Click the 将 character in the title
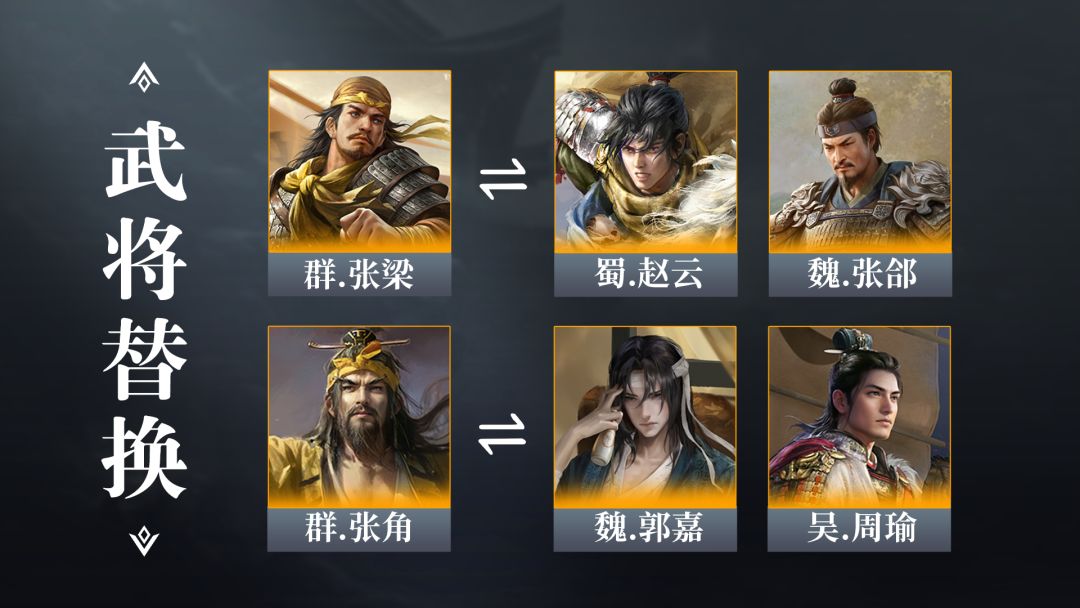Image resolution: width=1080 pixels, height=608 pixels. 145,259
